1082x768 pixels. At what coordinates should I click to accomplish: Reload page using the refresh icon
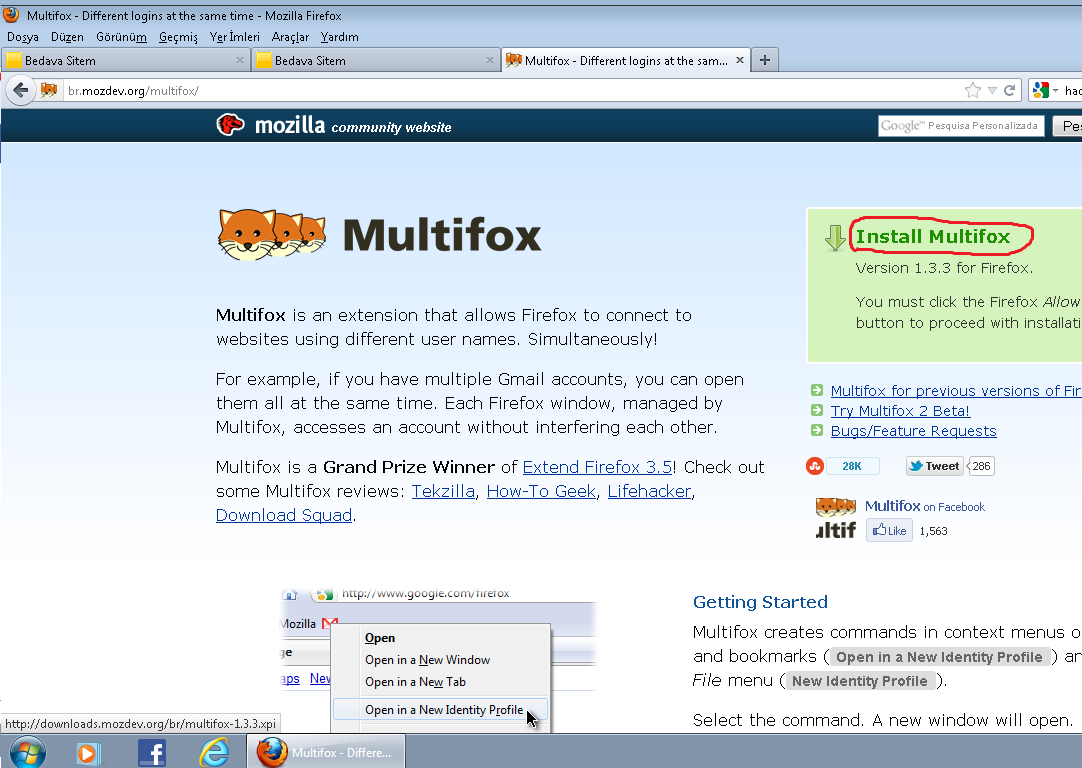(1010, 90)
